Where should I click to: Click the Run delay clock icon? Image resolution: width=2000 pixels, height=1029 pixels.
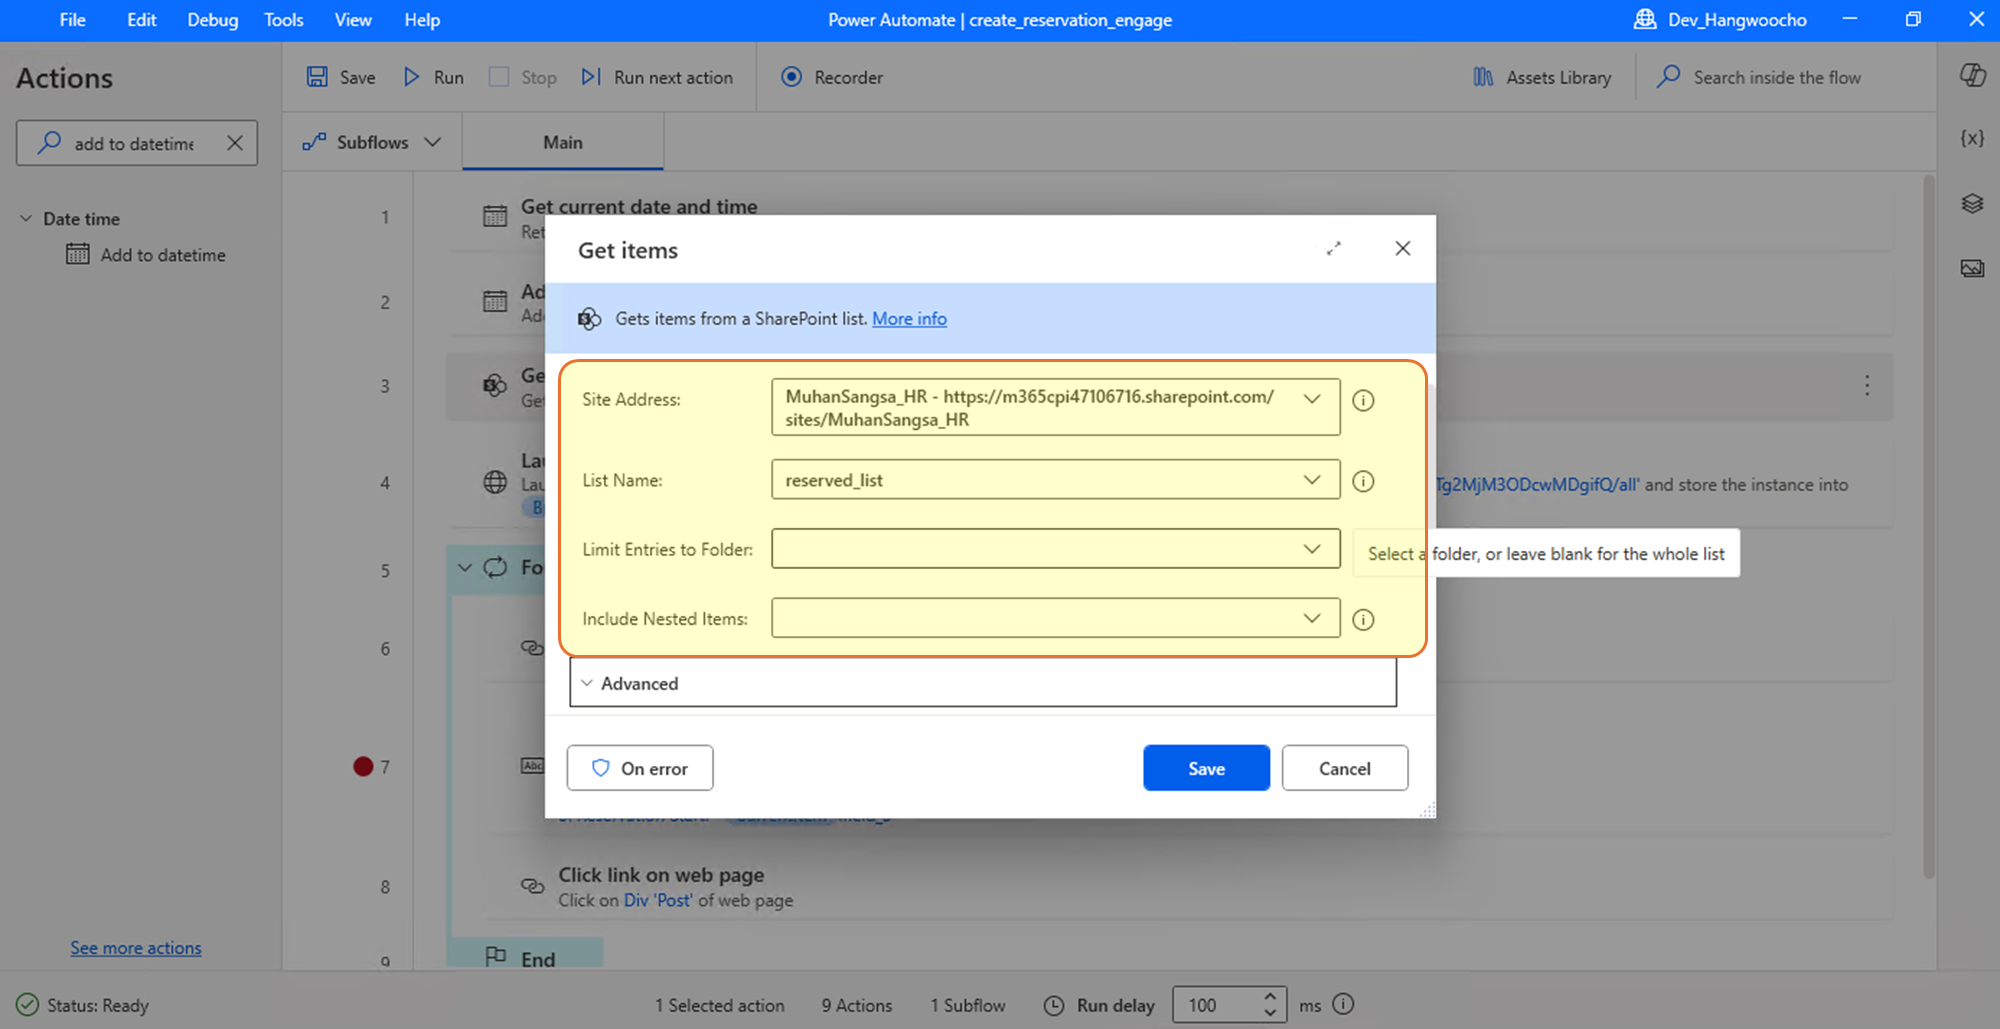pos(1054,1005)
